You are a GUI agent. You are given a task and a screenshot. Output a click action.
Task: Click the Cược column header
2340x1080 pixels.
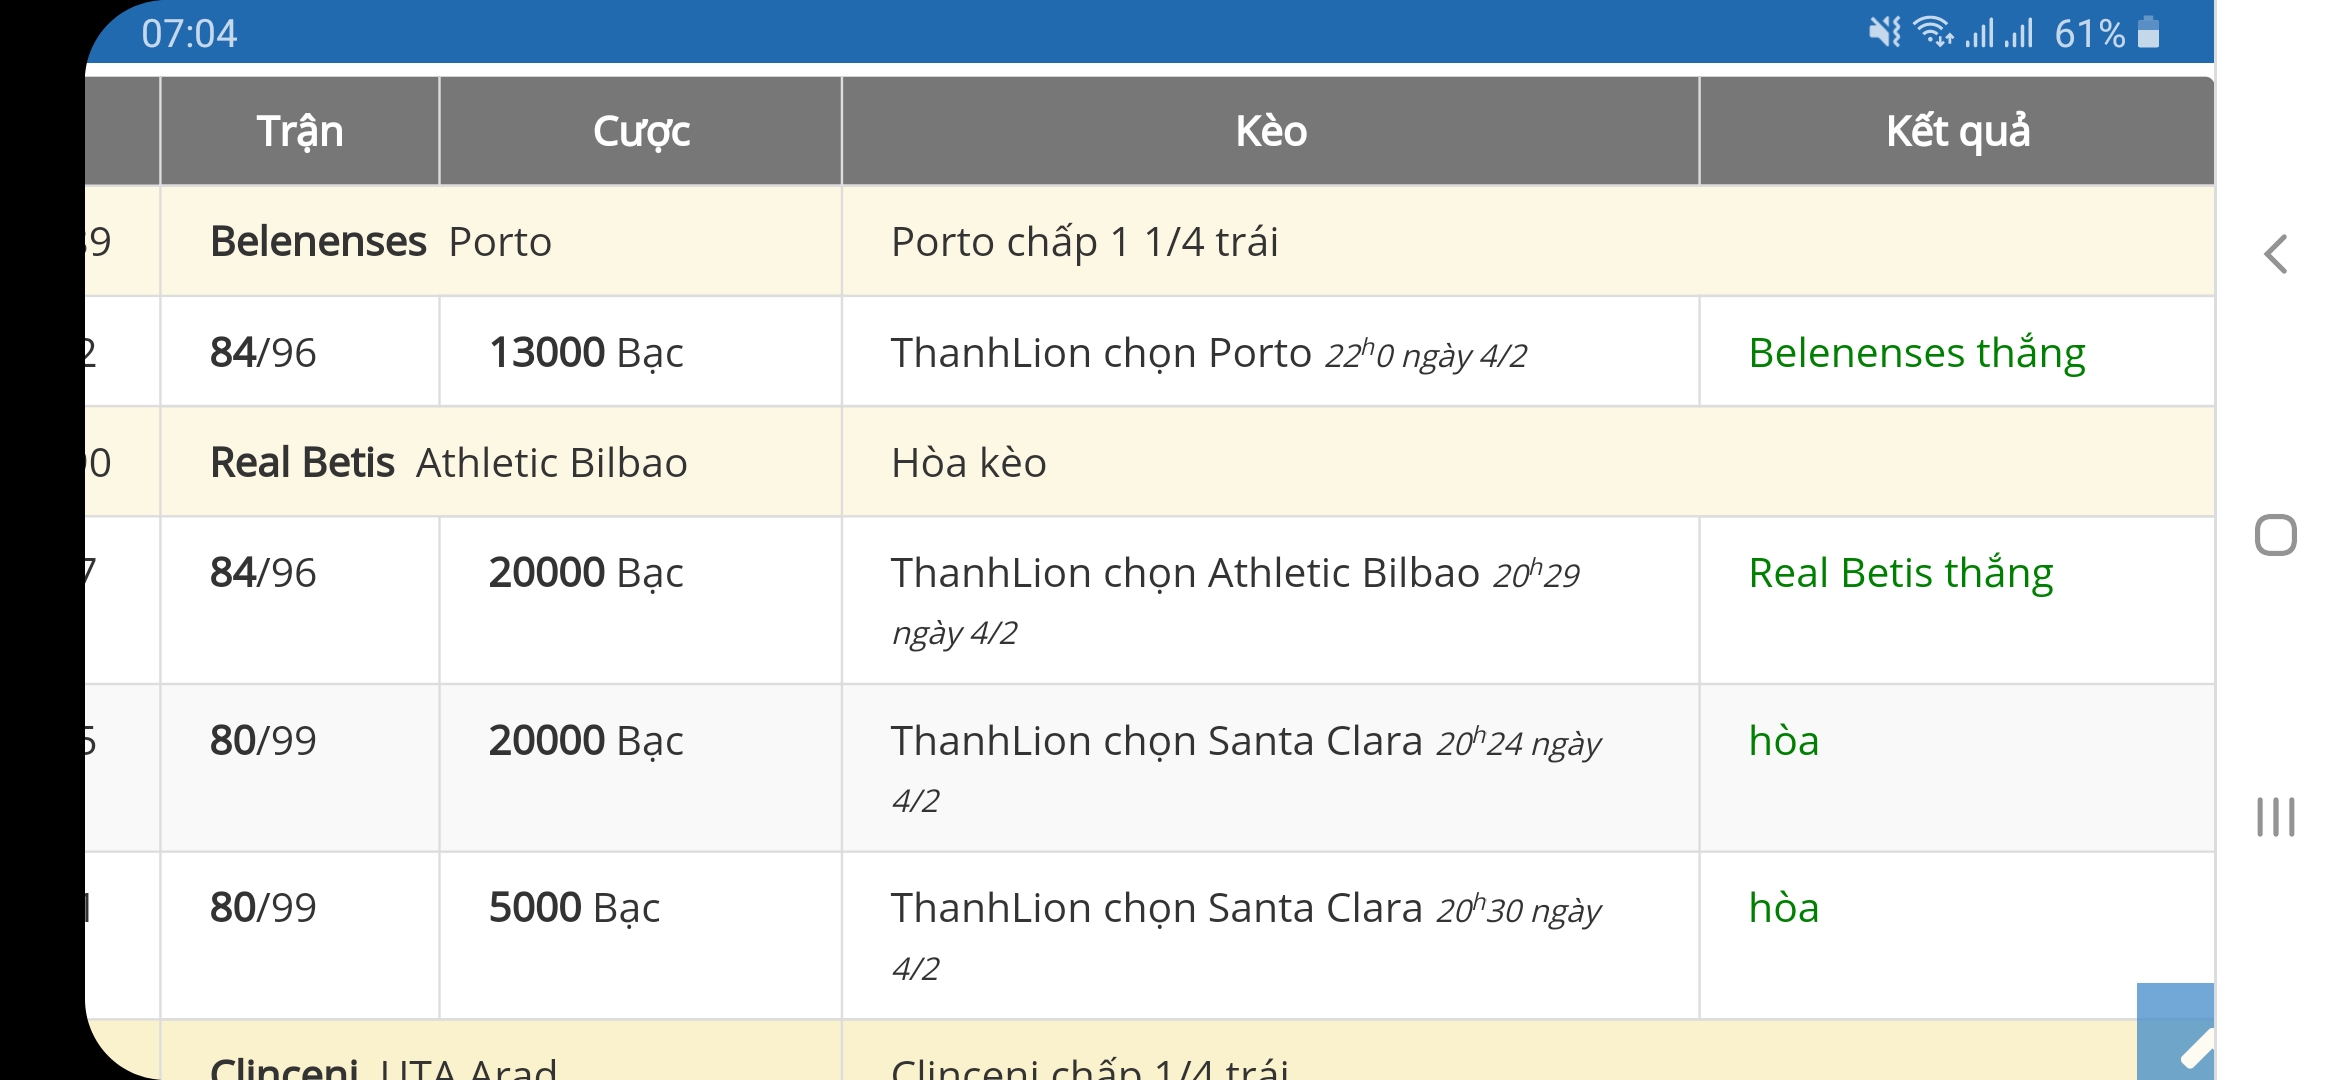click(x=641, y=131)
